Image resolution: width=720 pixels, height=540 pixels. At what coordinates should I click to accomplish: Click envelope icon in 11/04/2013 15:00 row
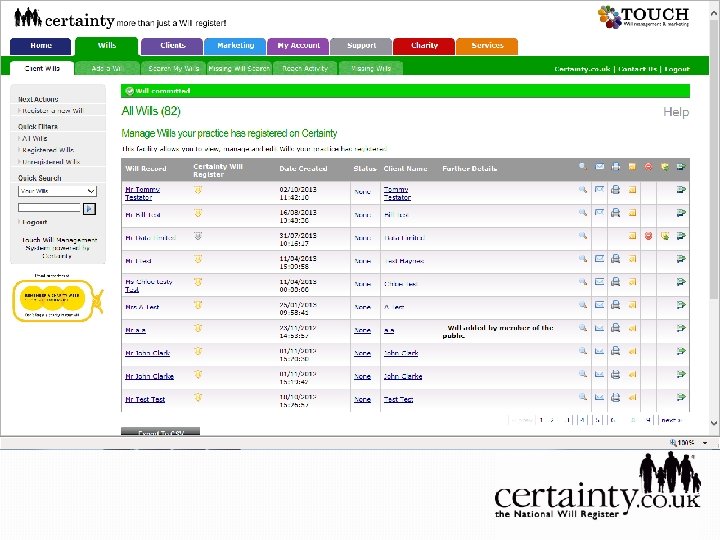click(599, 259)
